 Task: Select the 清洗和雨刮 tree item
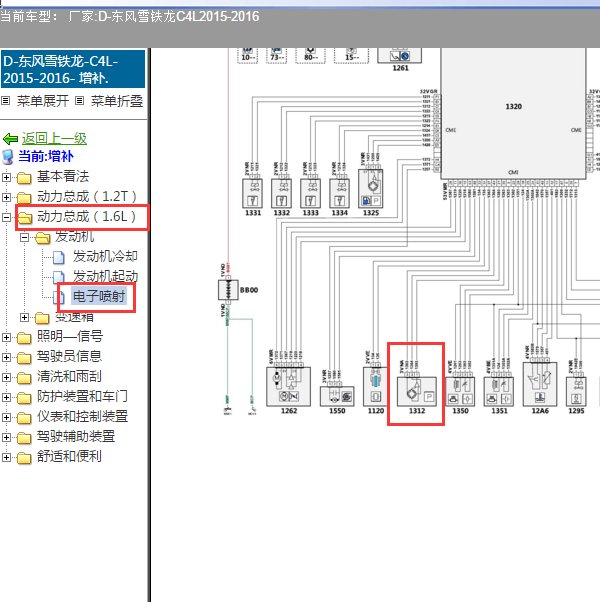pyautogui.click(x=69, y=376)
